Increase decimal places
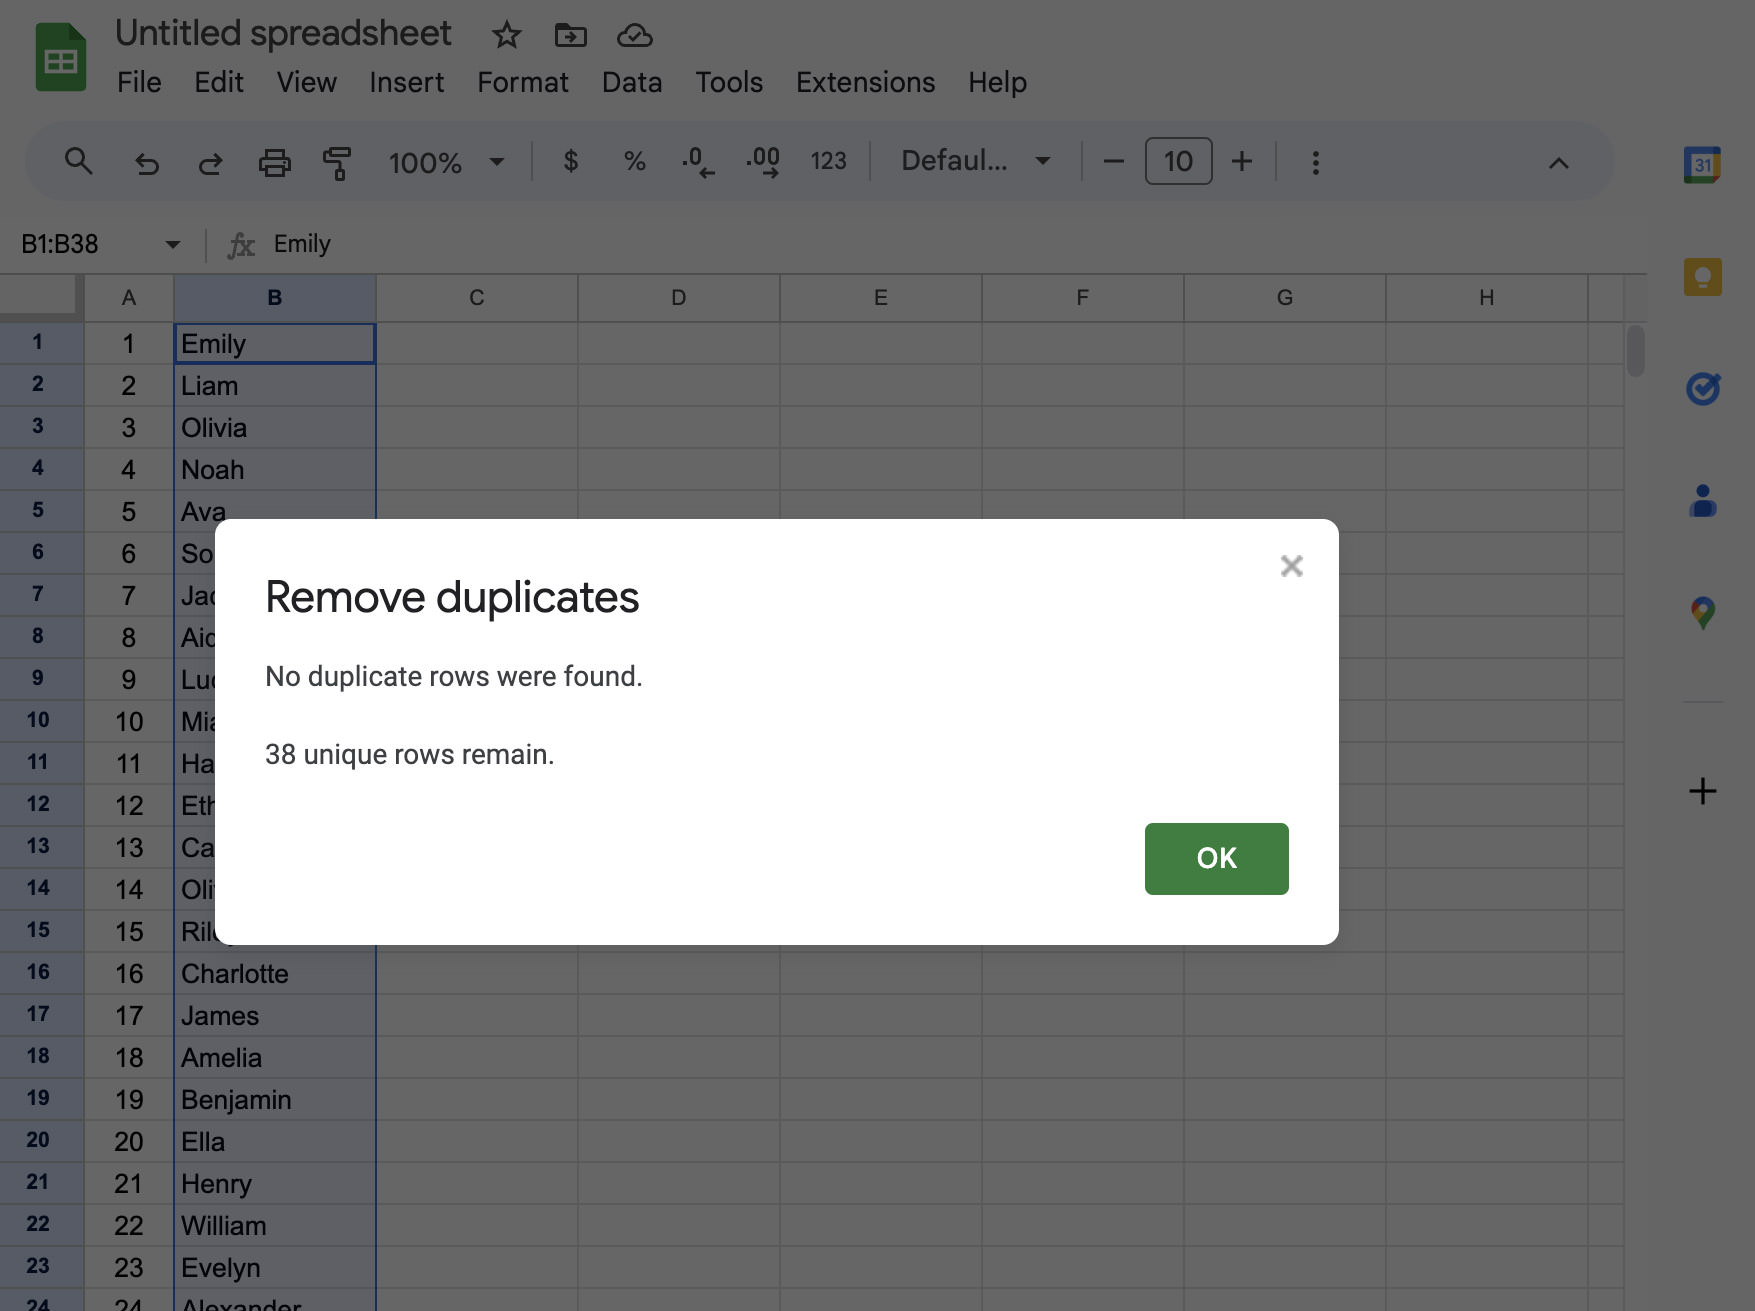Image resolution: width=1755 pixels, height=1311 pixels. pyautogui.click(x=763, y=161)
